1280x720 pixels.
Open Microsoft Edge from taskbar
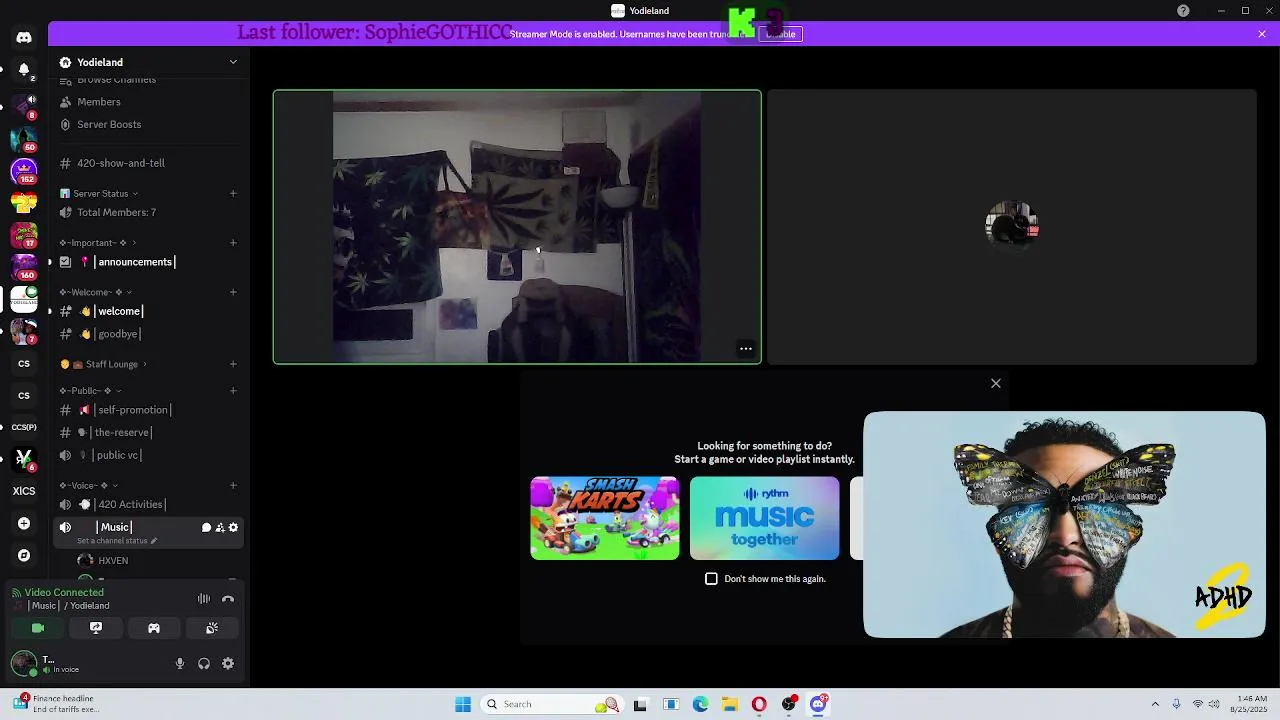point(701,704)
